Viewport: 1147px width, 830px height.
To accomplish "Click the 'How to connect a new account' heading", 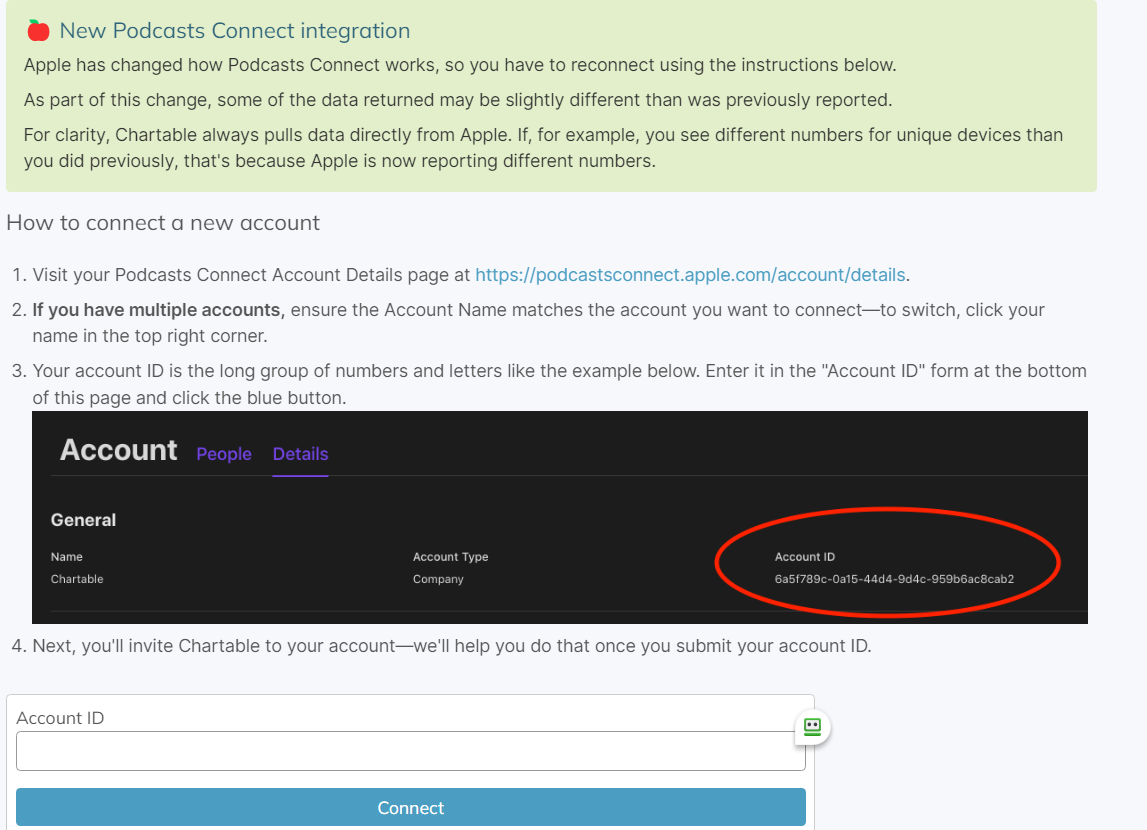I will [163, 222].
